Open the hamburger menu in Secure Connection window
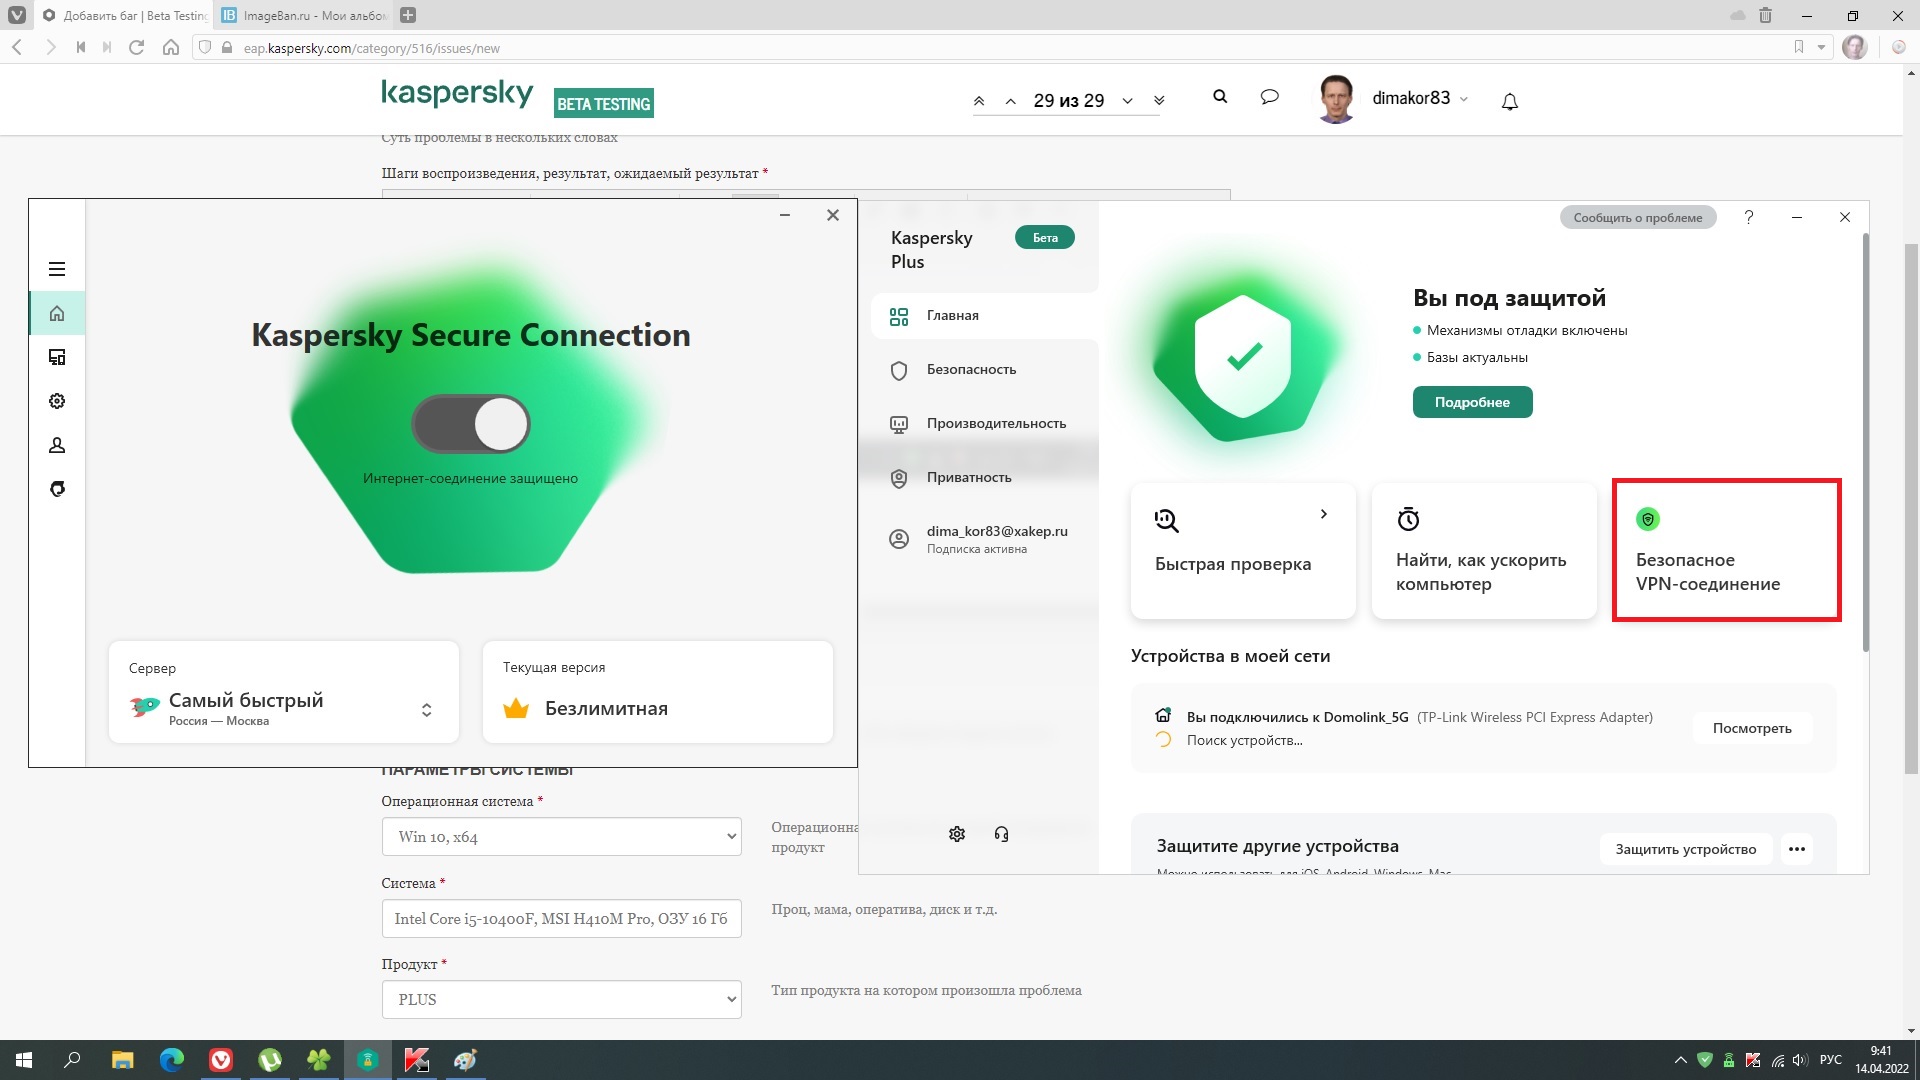Image resolution: width=1920 pixels, height=1080 pixels. (x=57, y=269)
